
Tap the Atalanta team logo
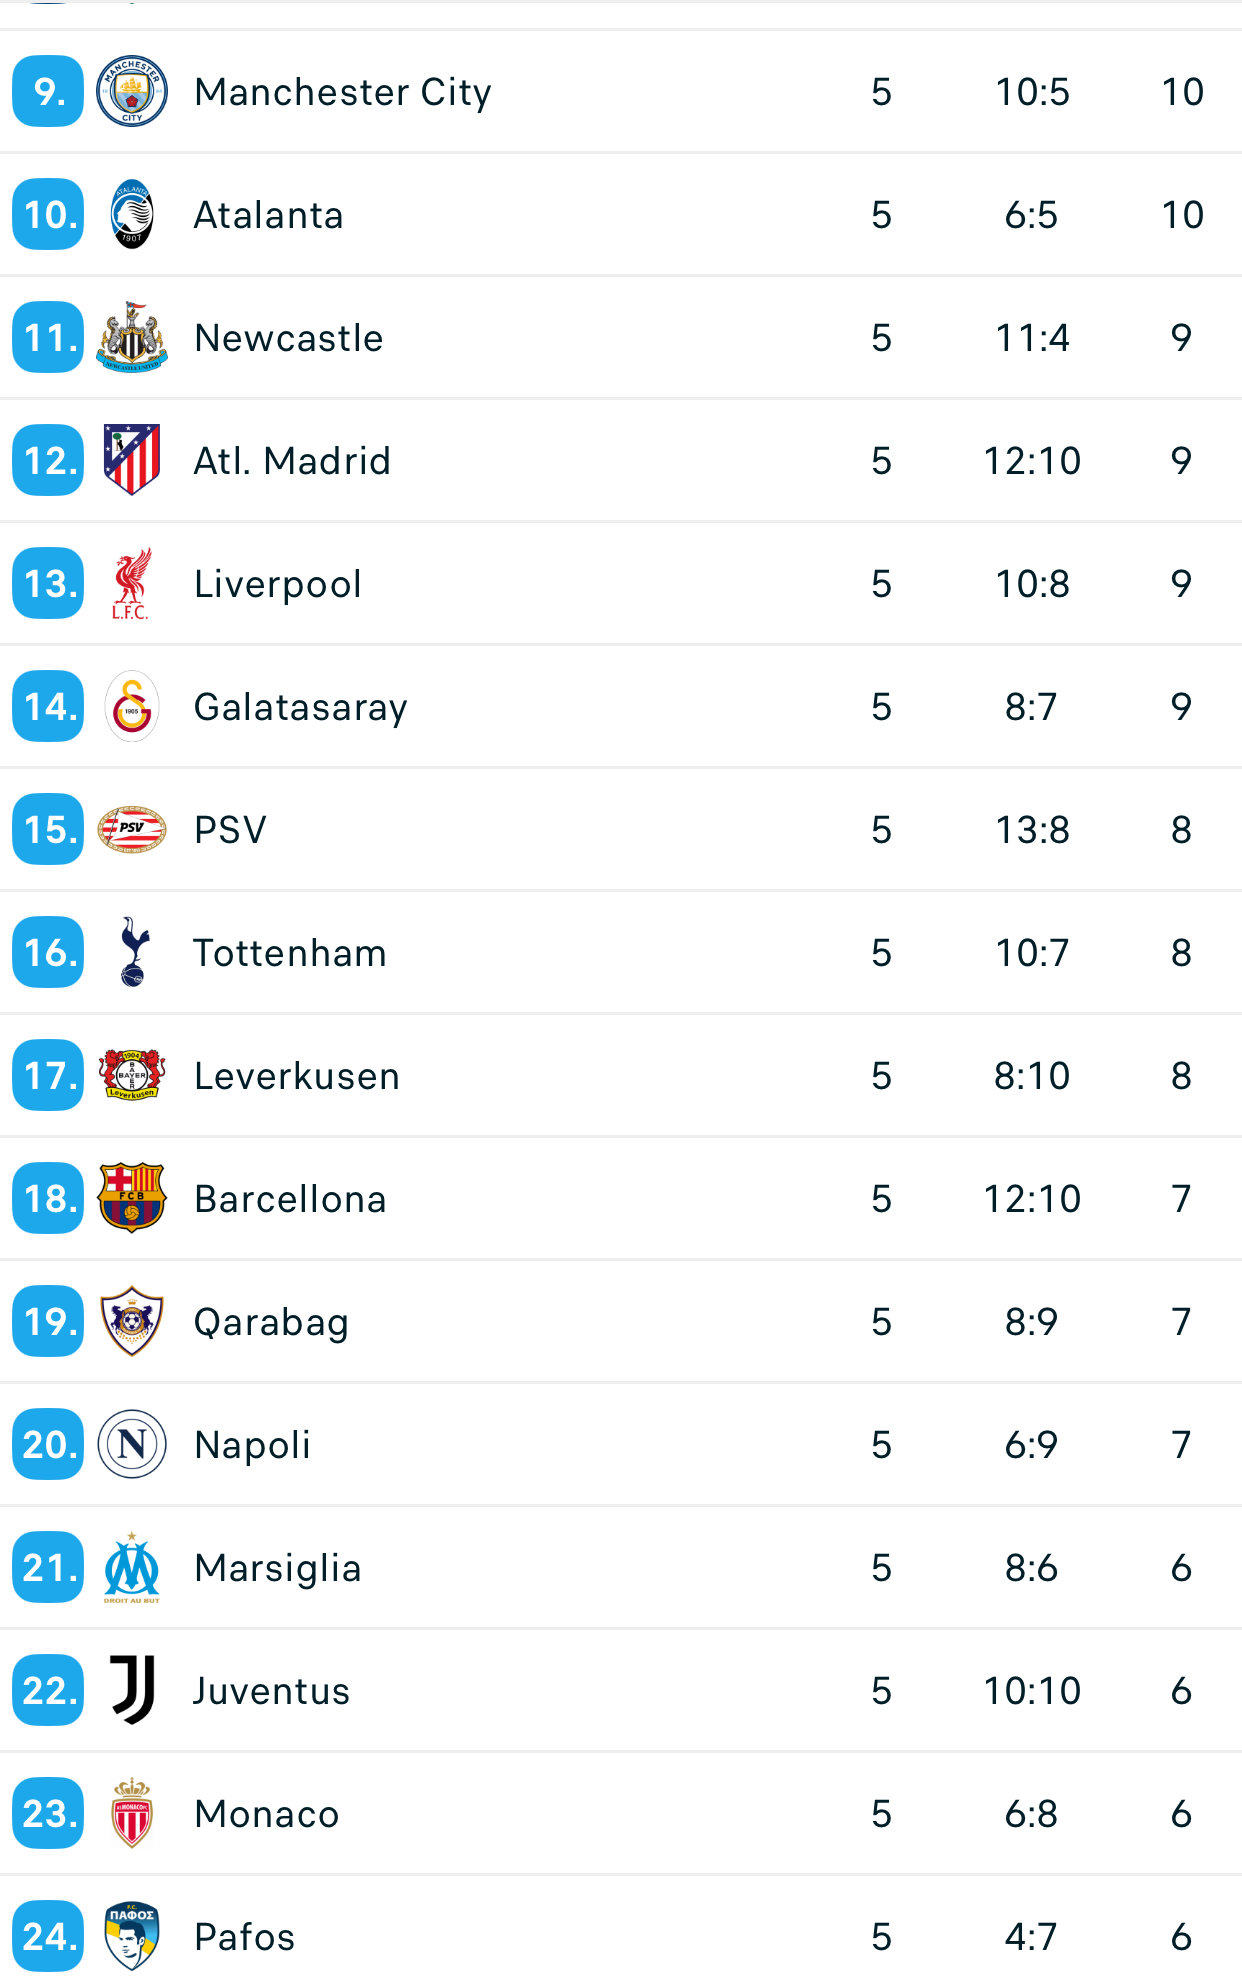[132, 214]
